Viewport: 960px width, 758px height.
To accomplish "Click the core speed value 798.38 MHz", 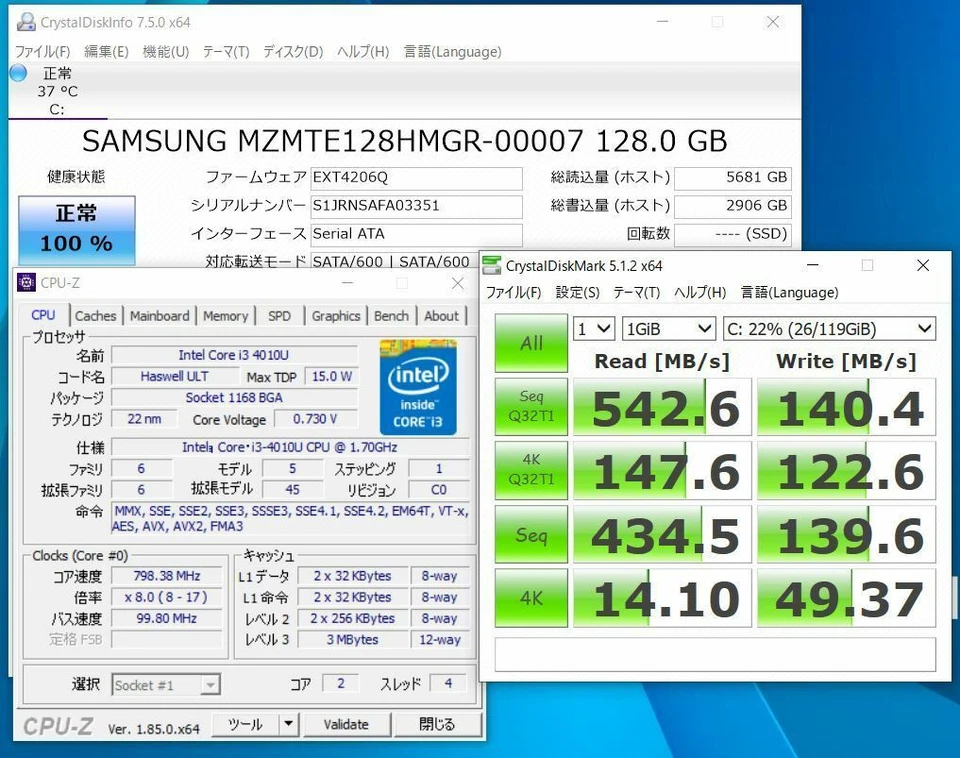I will coord(167,576).
